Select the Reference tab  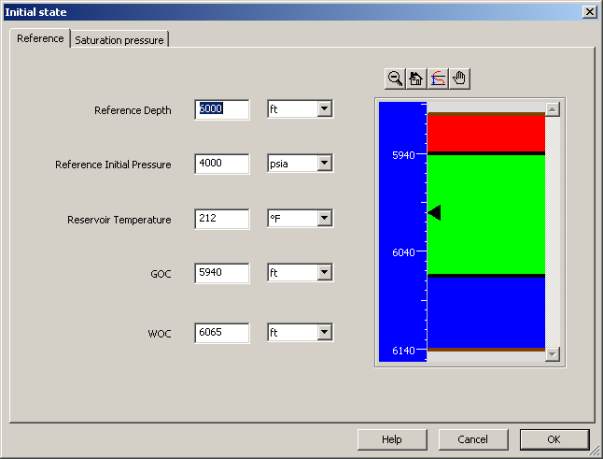tap(40, 39)
